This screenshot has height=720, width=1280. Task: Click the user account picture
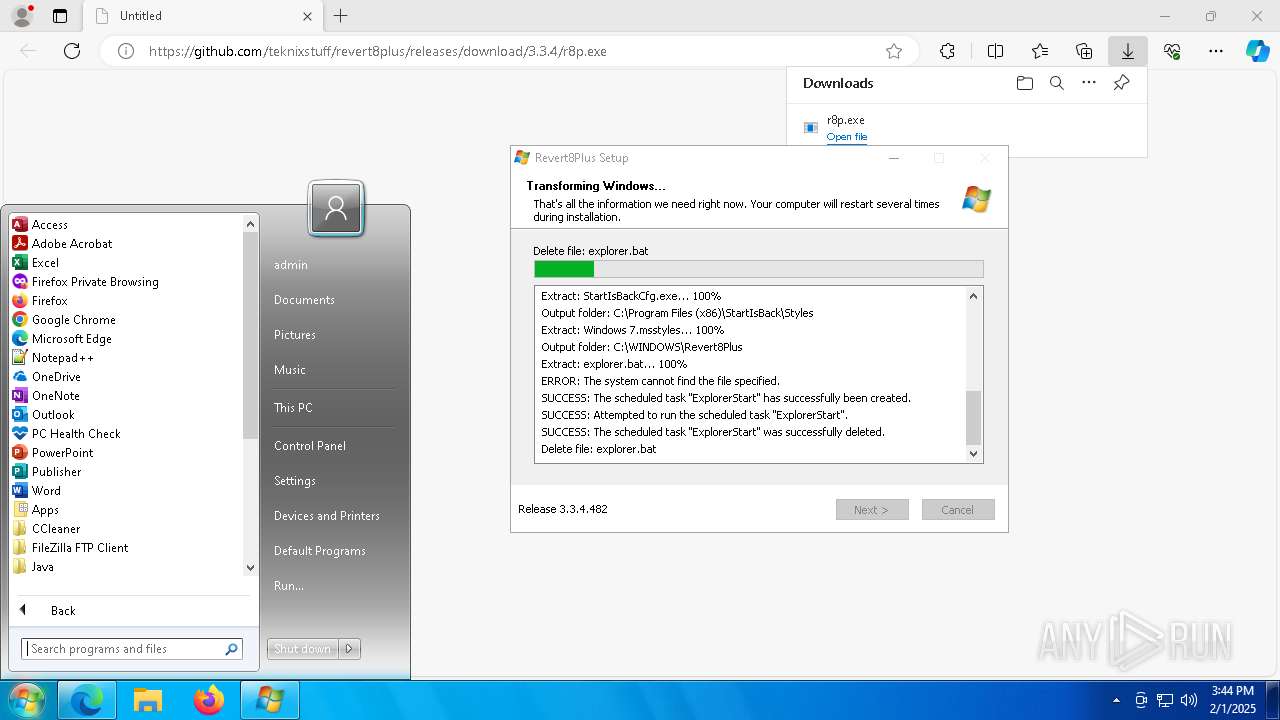point(336,208)
